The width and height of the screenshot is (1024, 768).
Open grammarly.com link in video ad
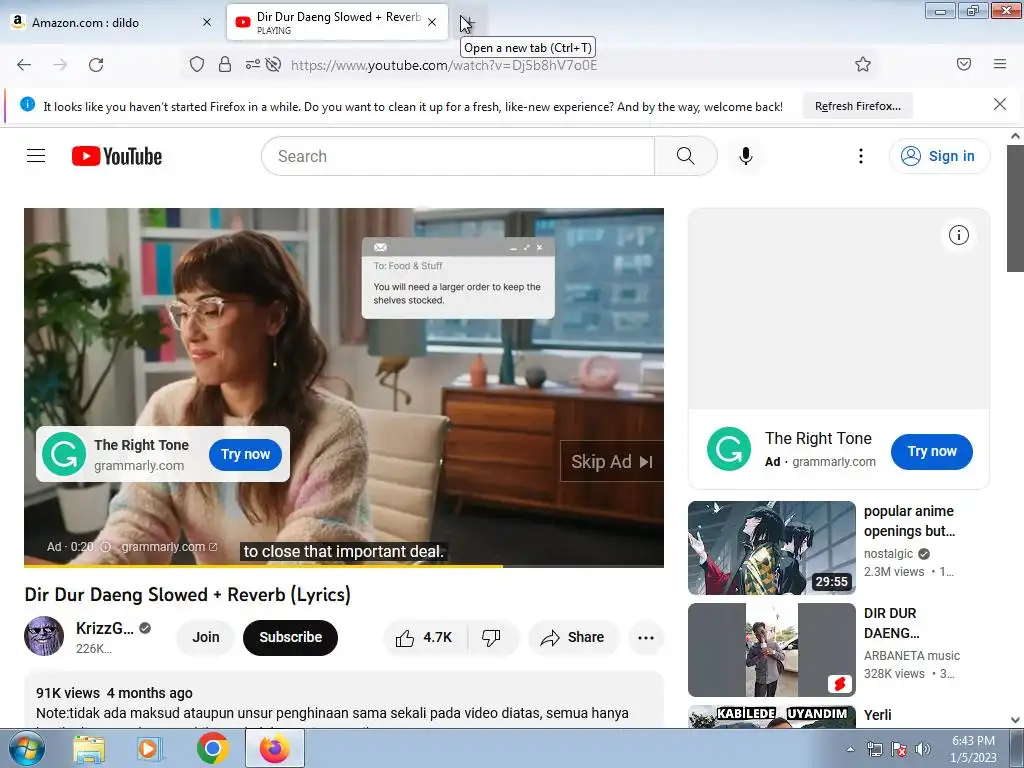pos(169,547)
